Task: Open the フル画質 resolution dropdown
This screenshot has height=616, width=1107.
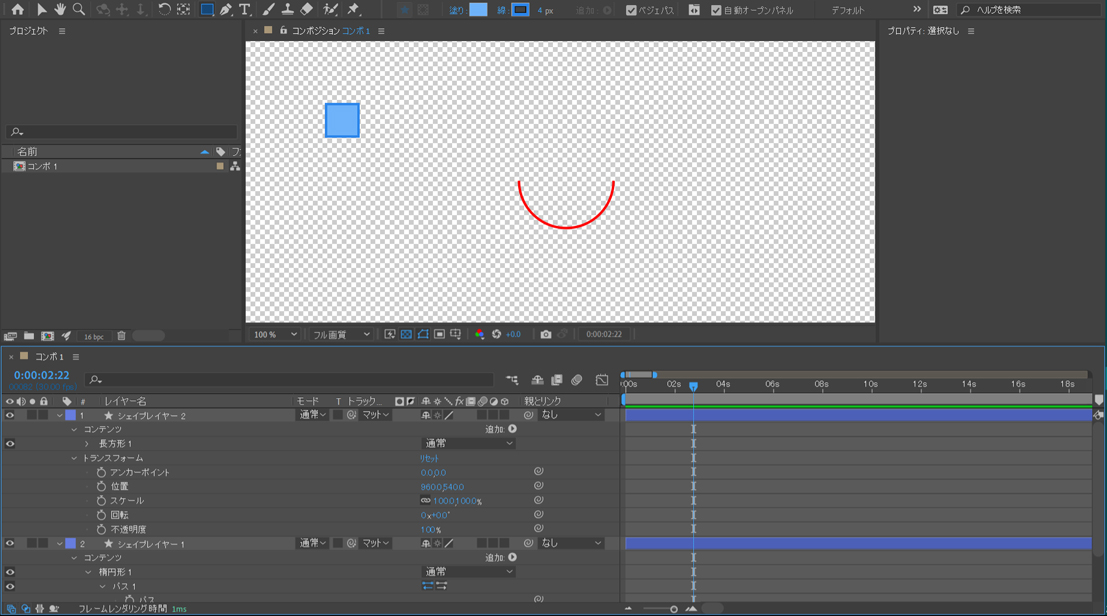Action: coord(341,335)
